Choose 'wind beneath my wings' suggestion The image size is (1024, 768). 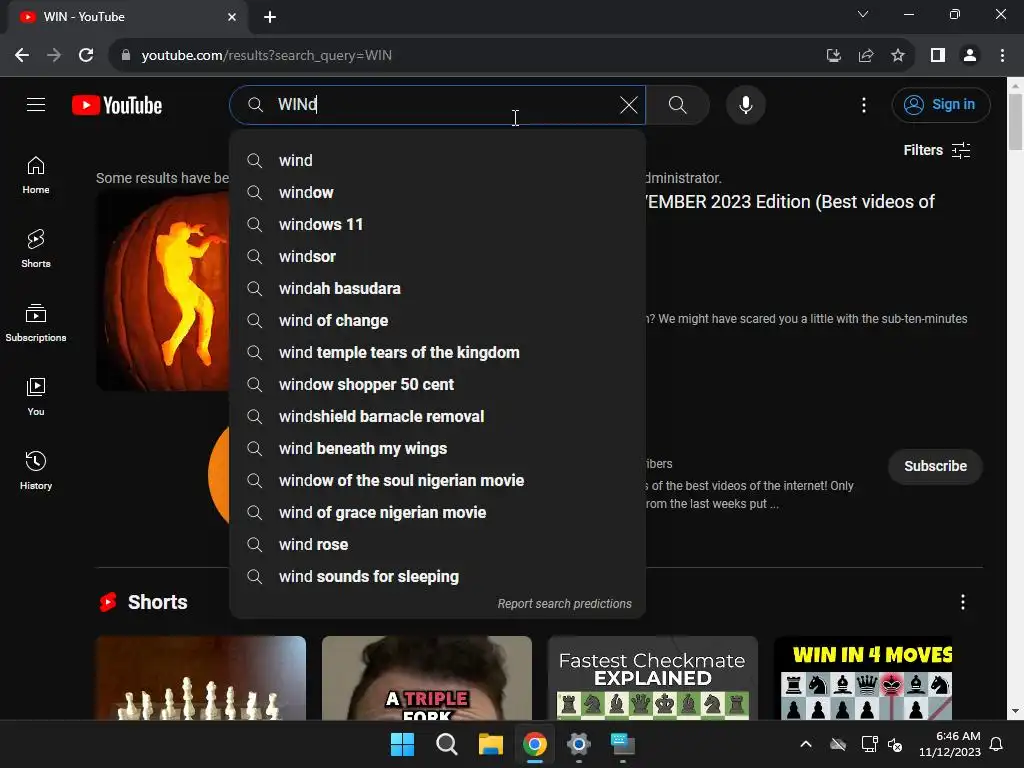(x=438, y=448)
